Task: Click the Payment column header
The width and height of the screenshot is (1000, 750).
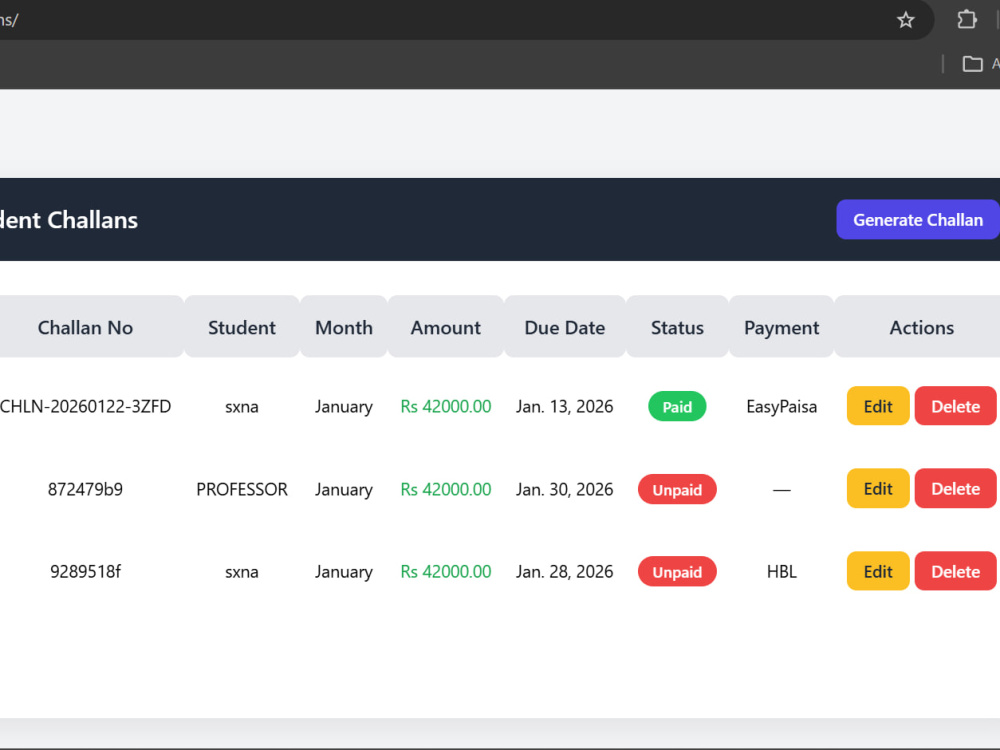Action: coord(781,327)
